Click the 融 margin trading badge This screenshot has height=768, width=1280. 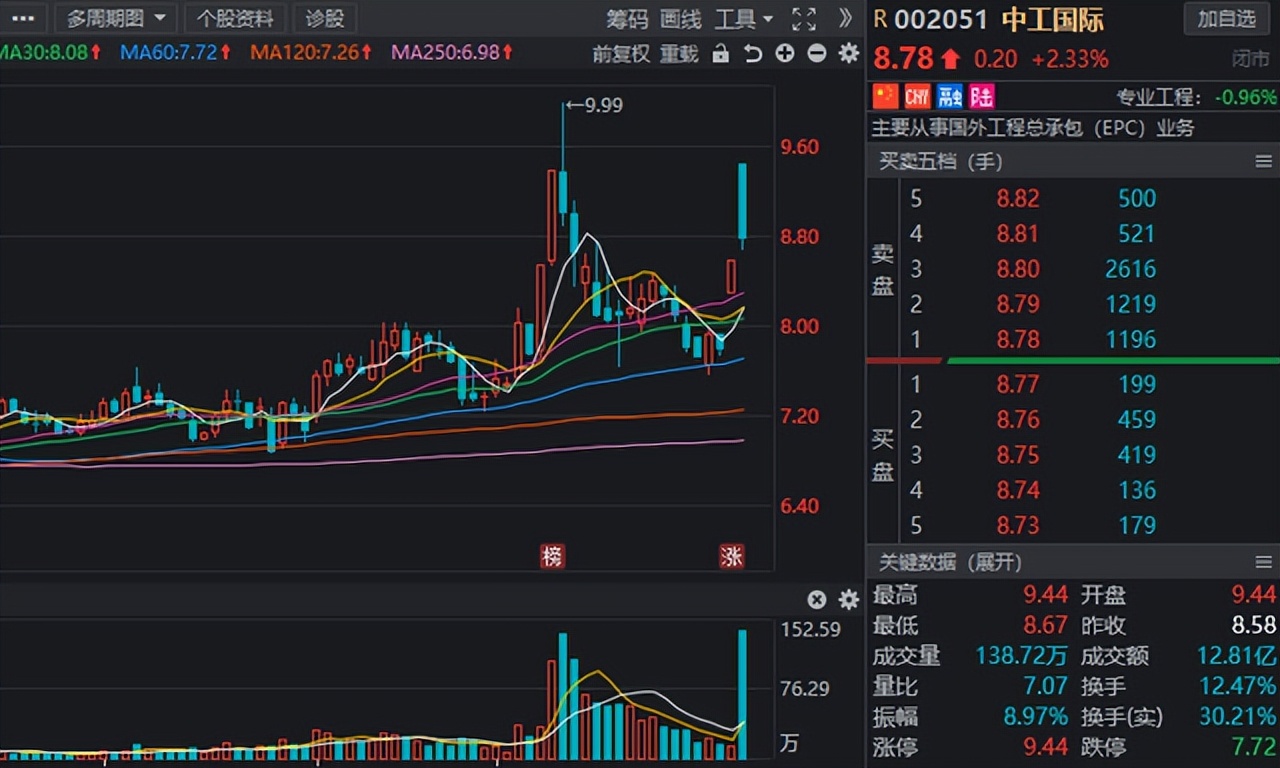tap(950, 96)
